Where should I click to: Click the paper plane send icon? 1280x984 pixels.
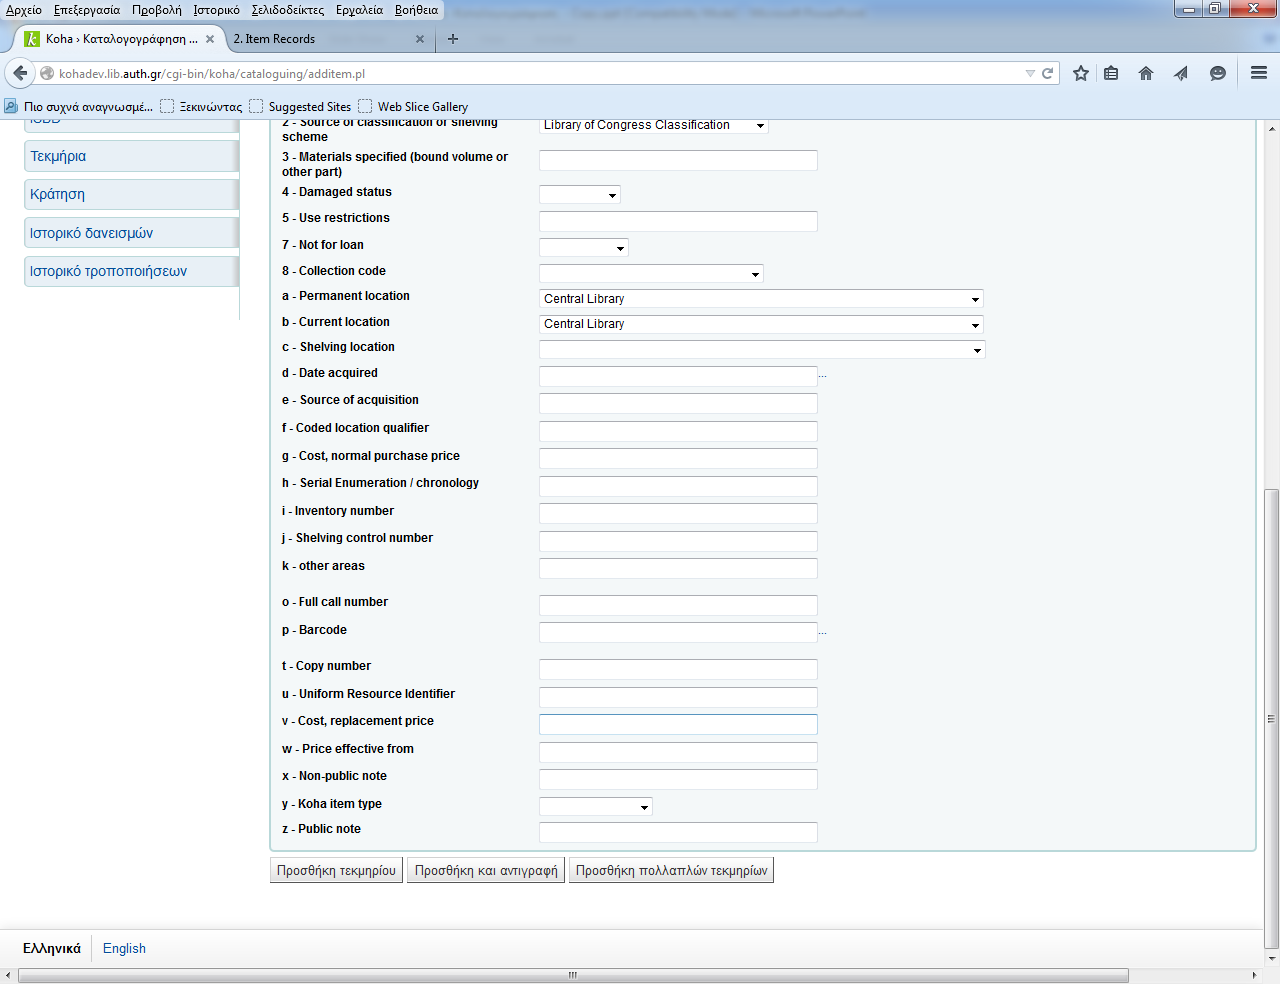[1181, 73]
